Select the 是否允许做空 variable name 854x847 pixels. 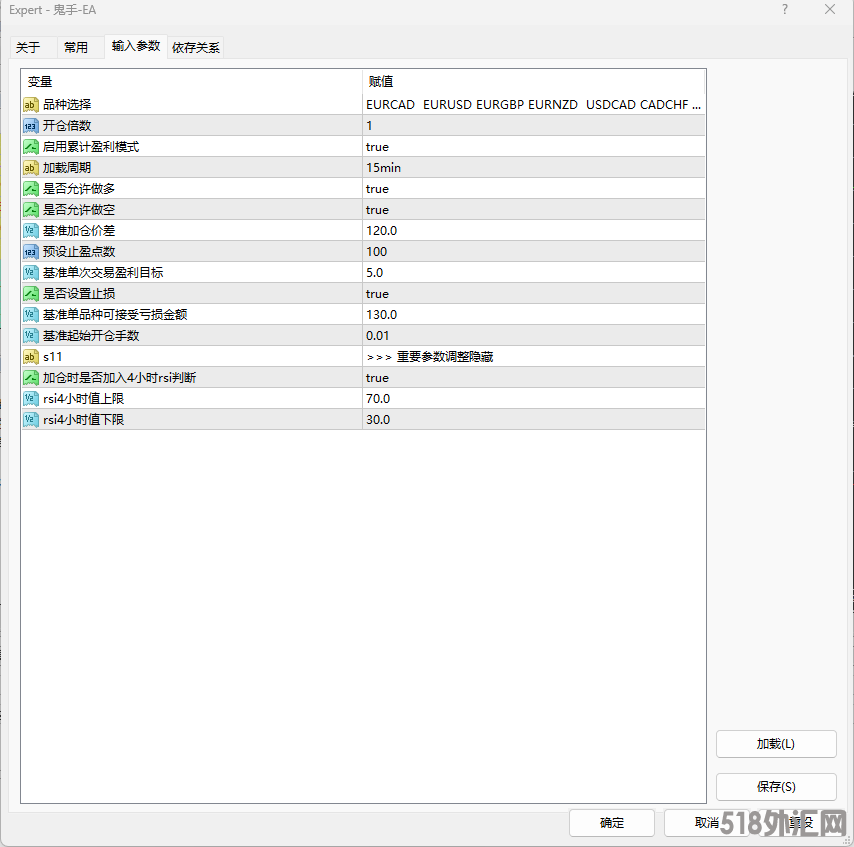click(79, 210)
